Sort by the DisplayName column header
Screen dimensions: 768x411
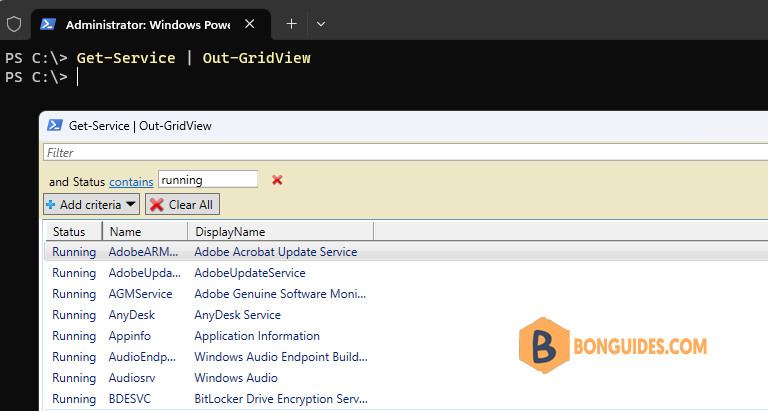[x=281, y=231]
